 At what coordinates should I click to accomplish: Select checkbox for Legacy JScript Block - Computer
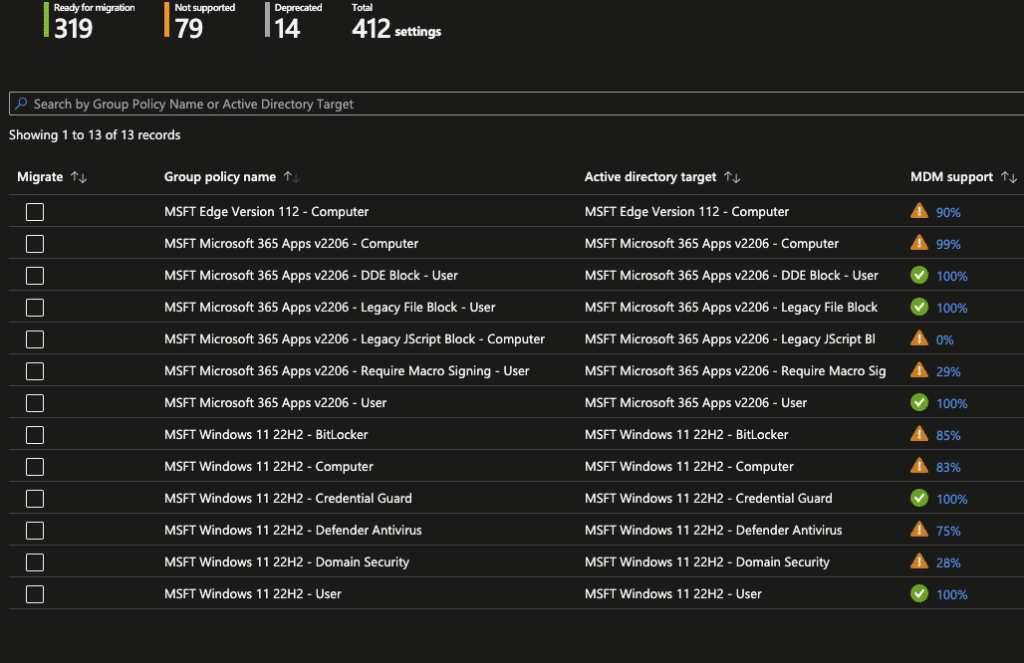pos(35,339)
